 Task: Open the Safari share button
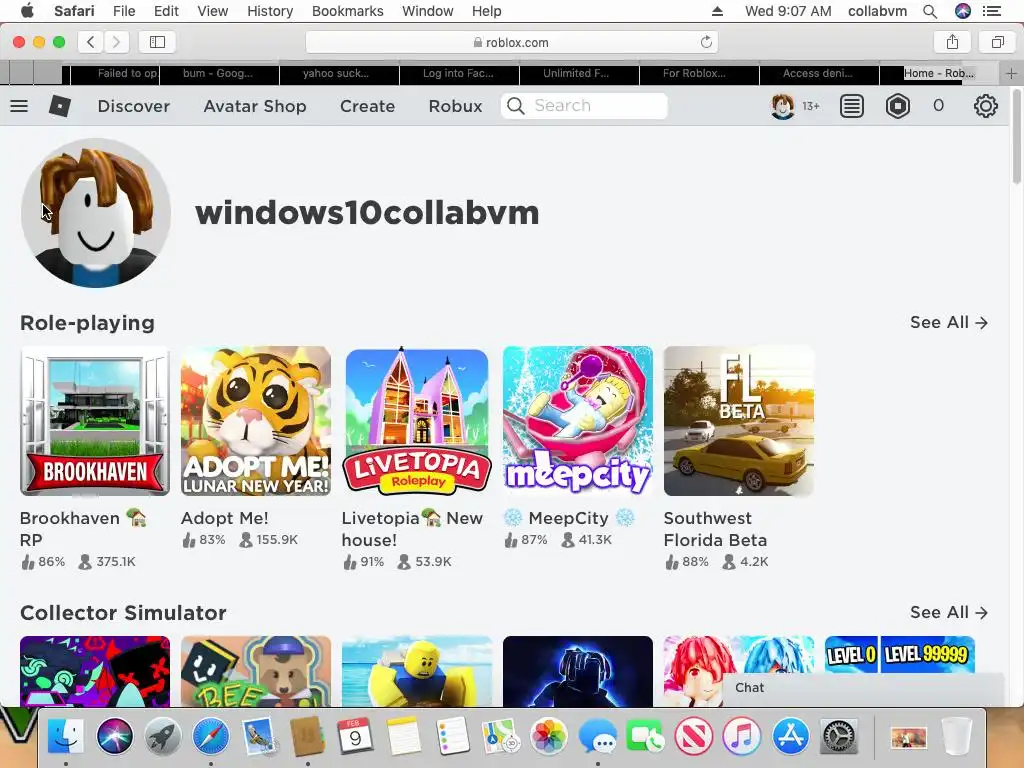click(952, 42)
